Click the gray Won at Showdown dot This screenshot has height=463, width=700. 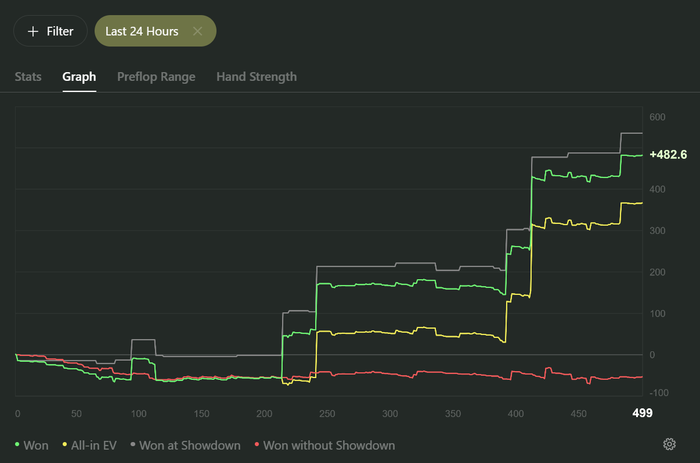click(x=134, y=445)
